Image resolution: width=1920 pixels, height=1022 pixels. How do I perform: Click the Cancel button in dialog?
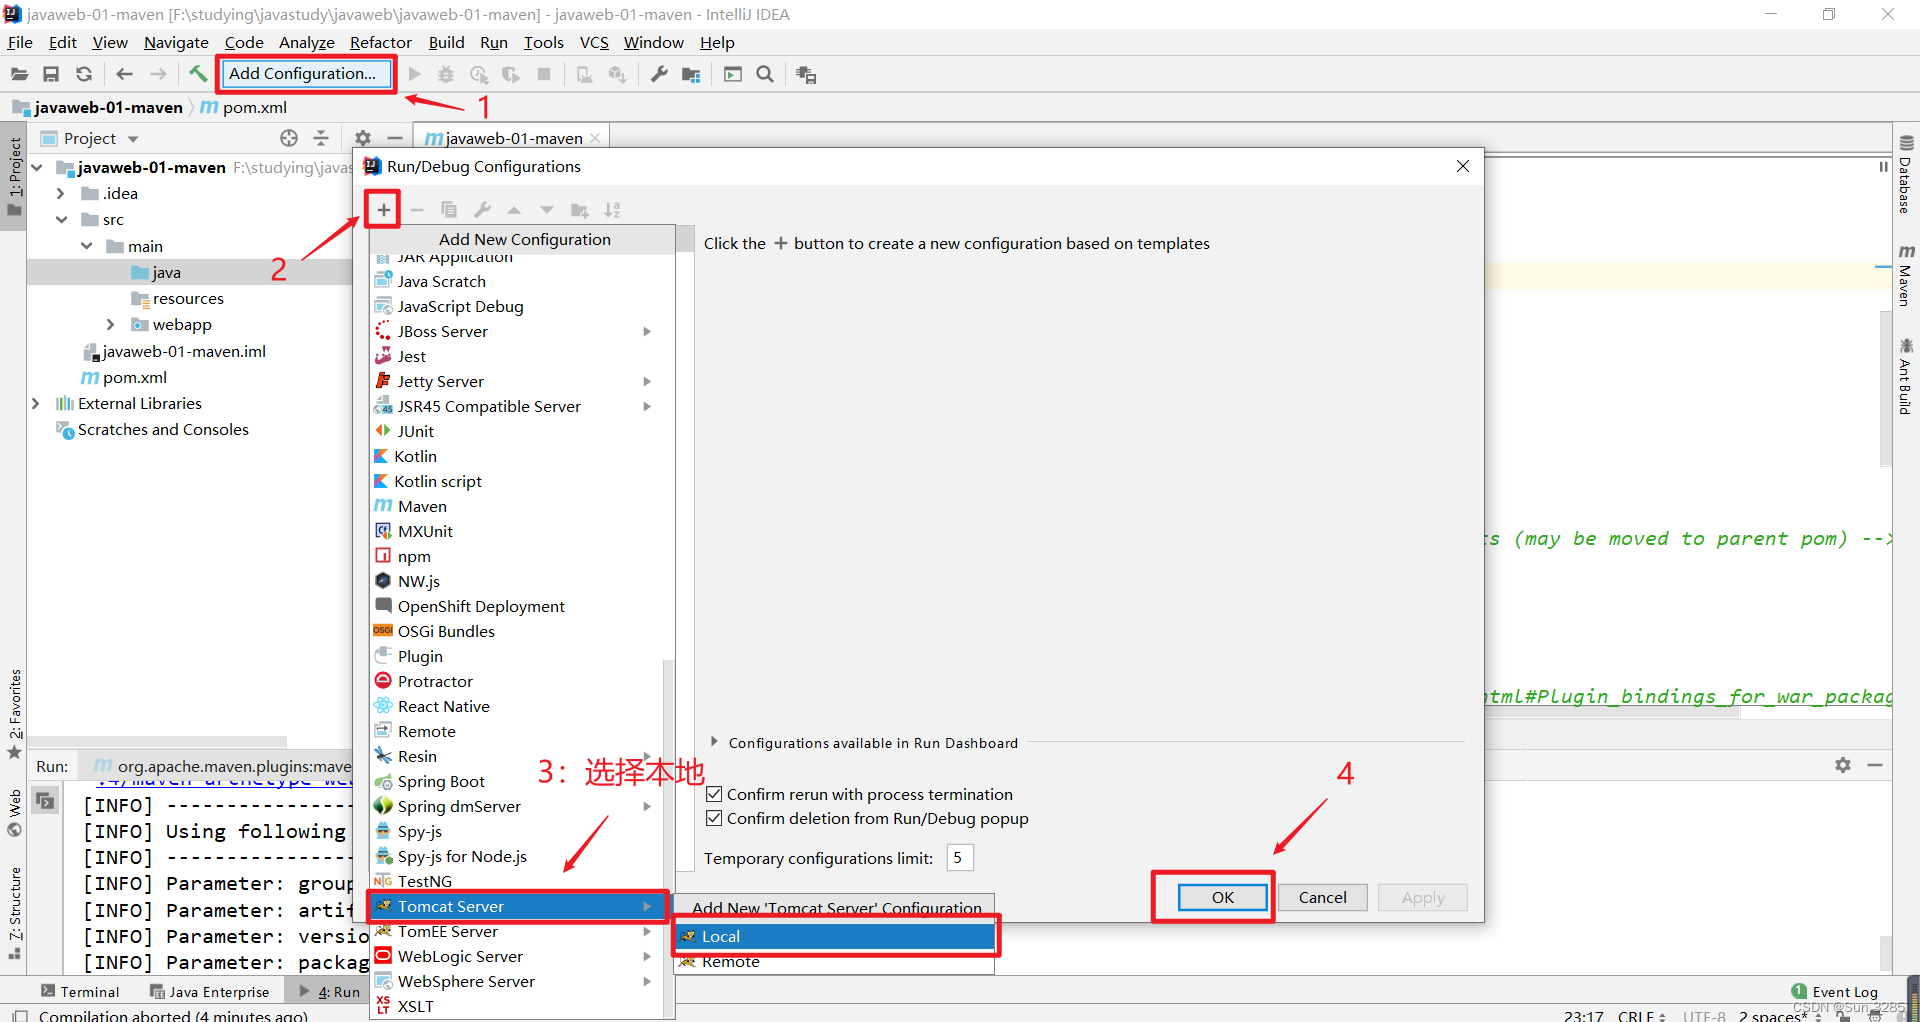point(1322,897)
